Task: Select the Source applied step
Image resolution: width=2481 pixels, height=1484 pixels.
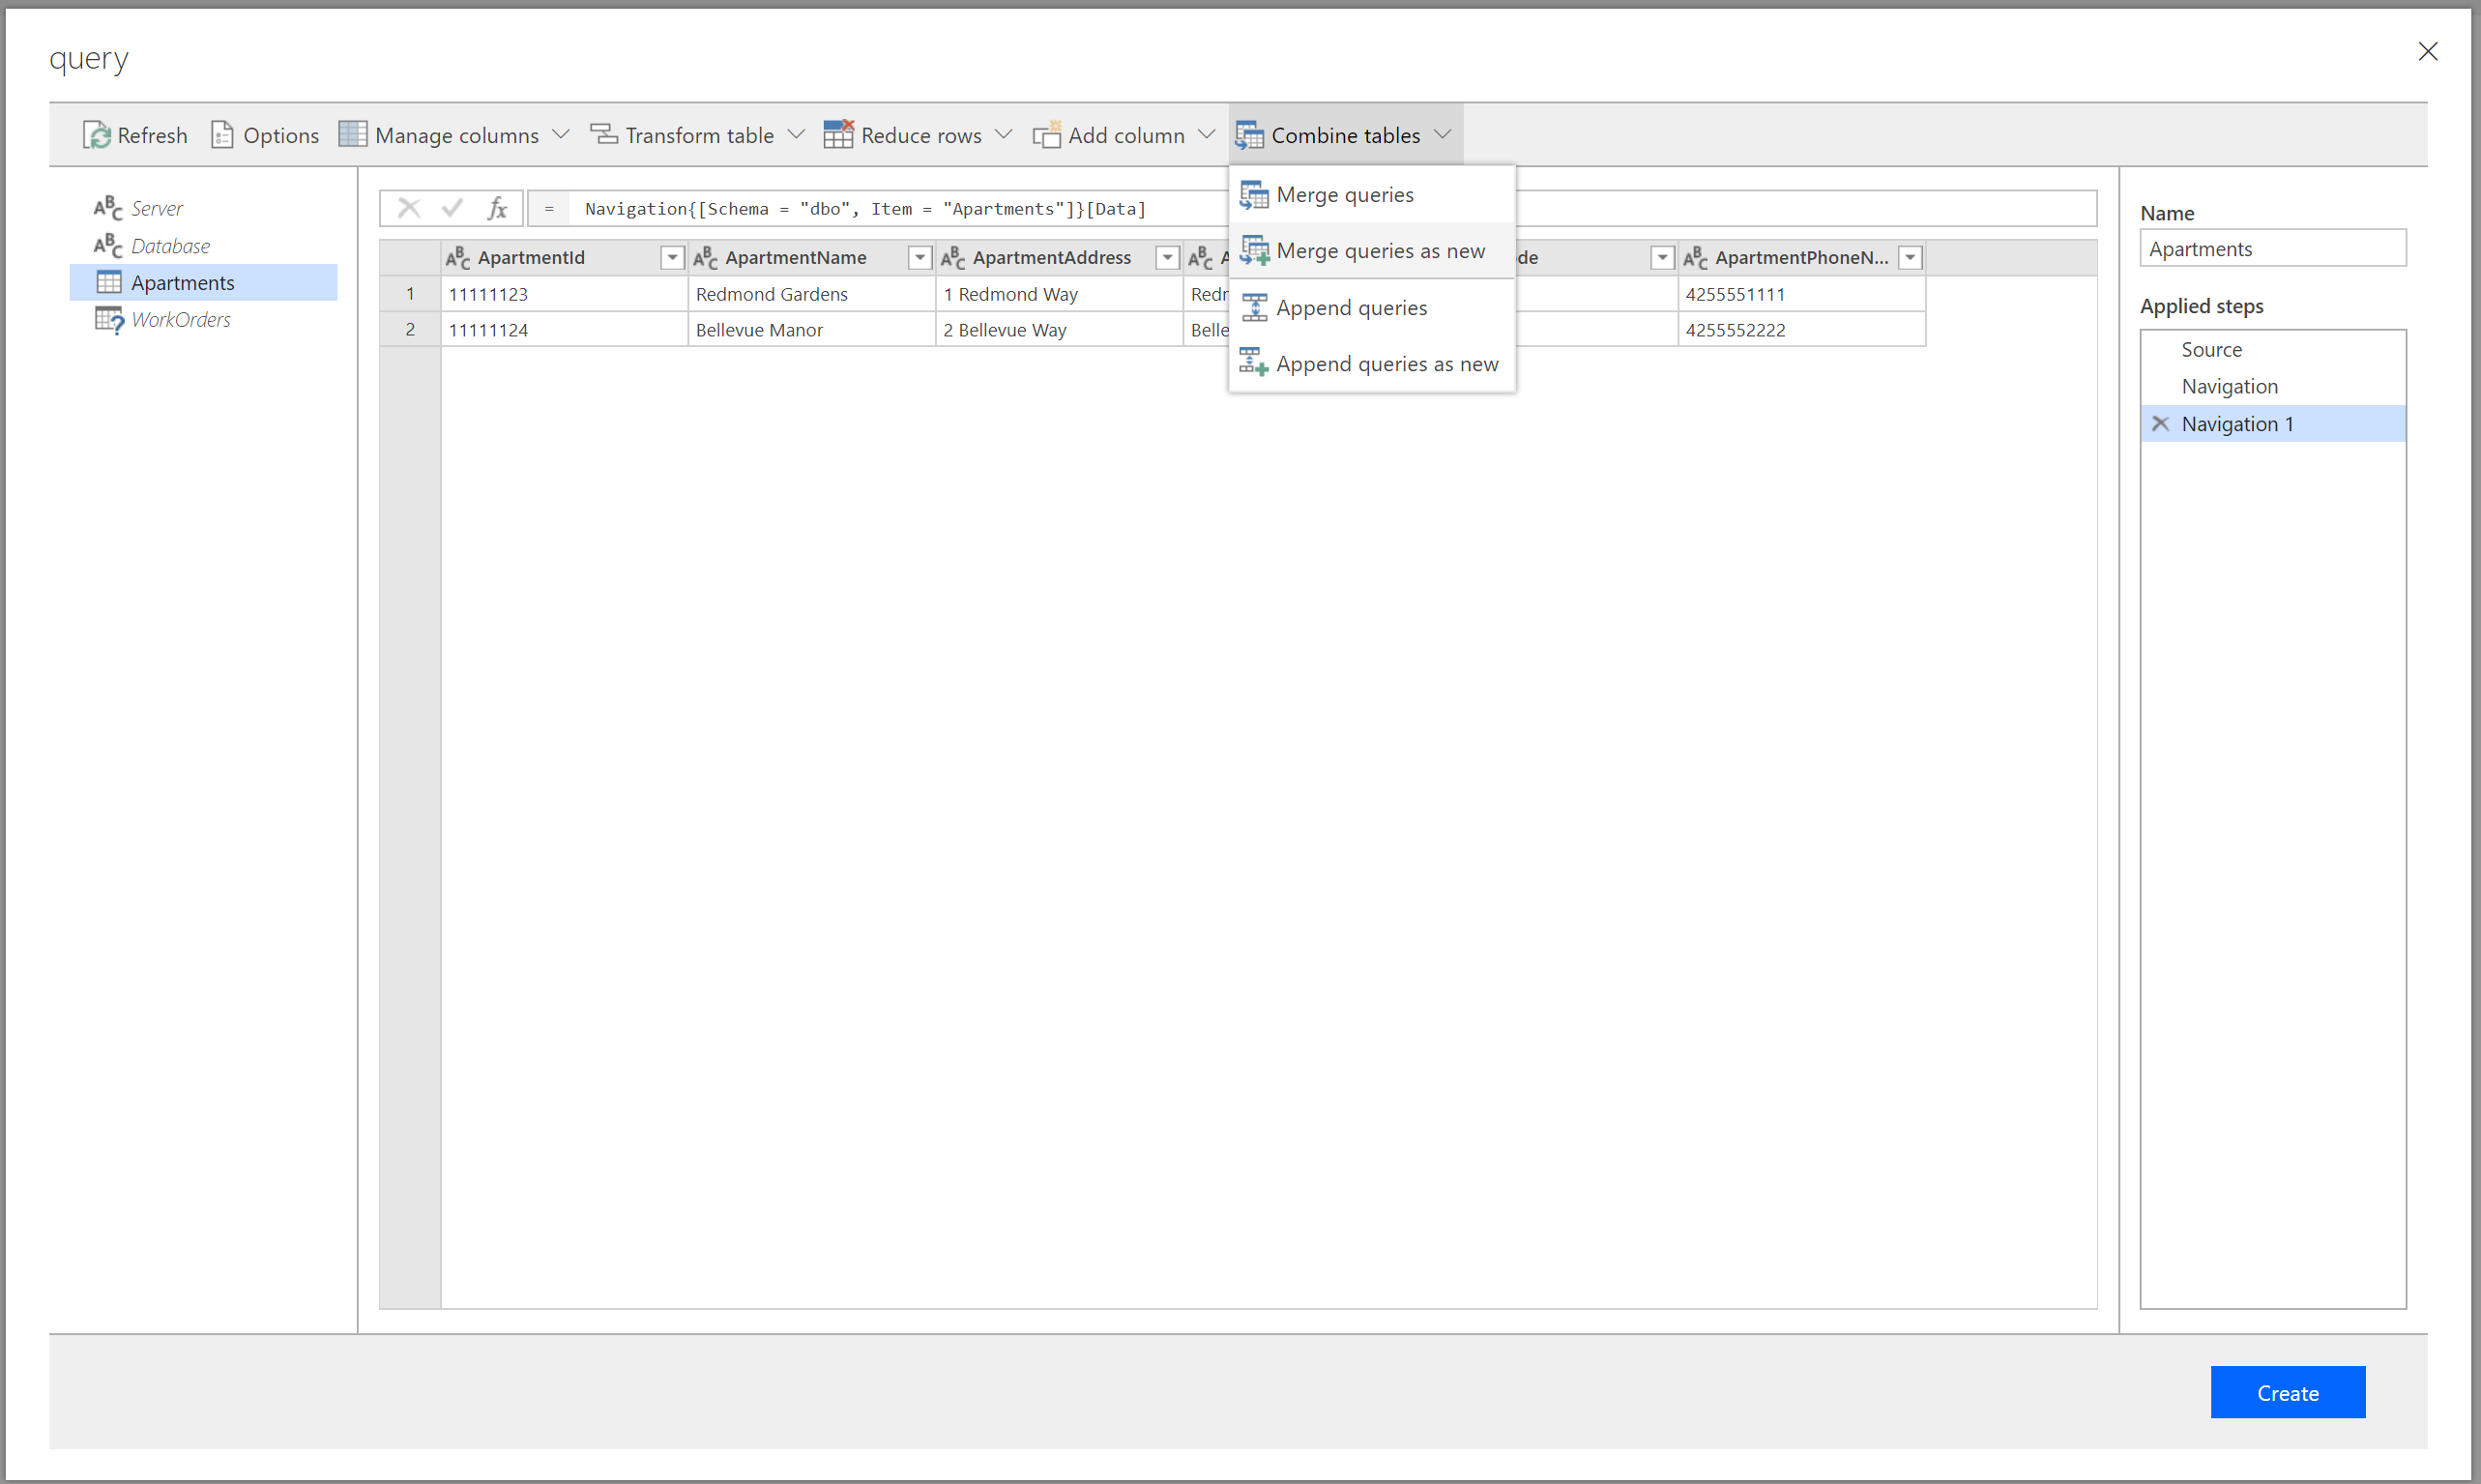Action: coord(2211,349)
